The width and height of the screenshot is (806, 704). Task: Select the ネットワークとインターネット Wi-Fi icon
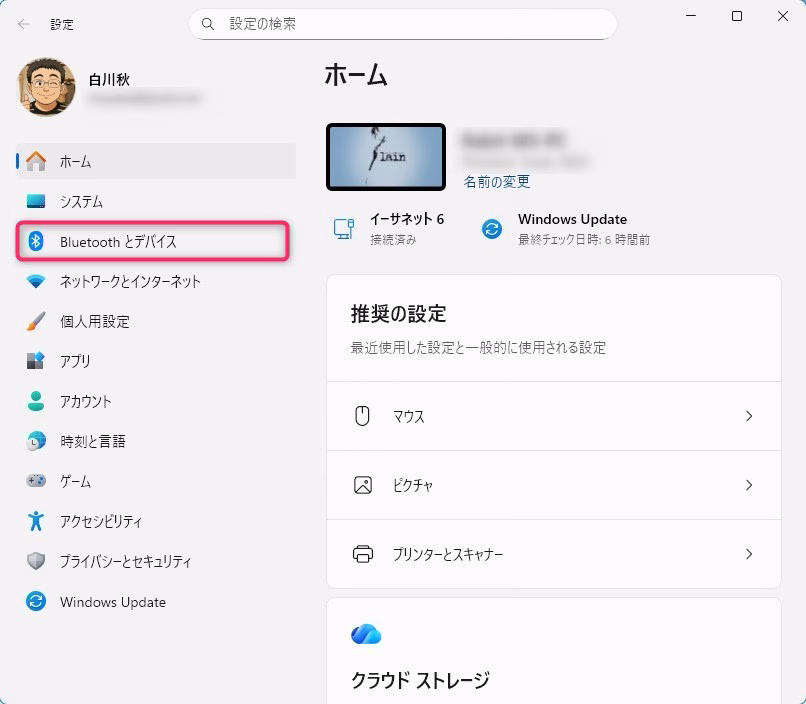click(x=36, y=281)
